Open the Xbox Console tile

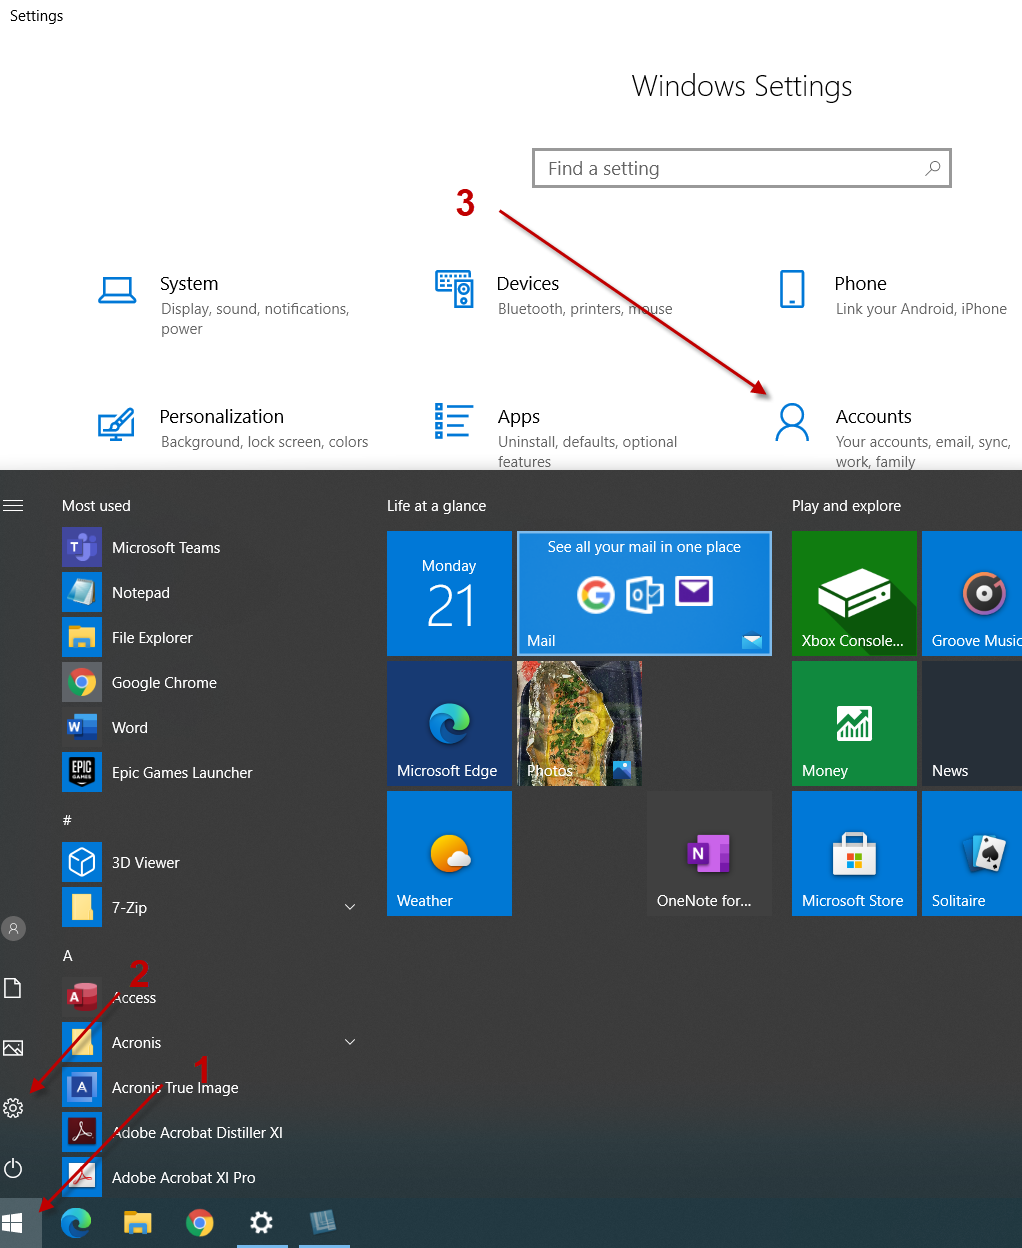tap(854, 593)
